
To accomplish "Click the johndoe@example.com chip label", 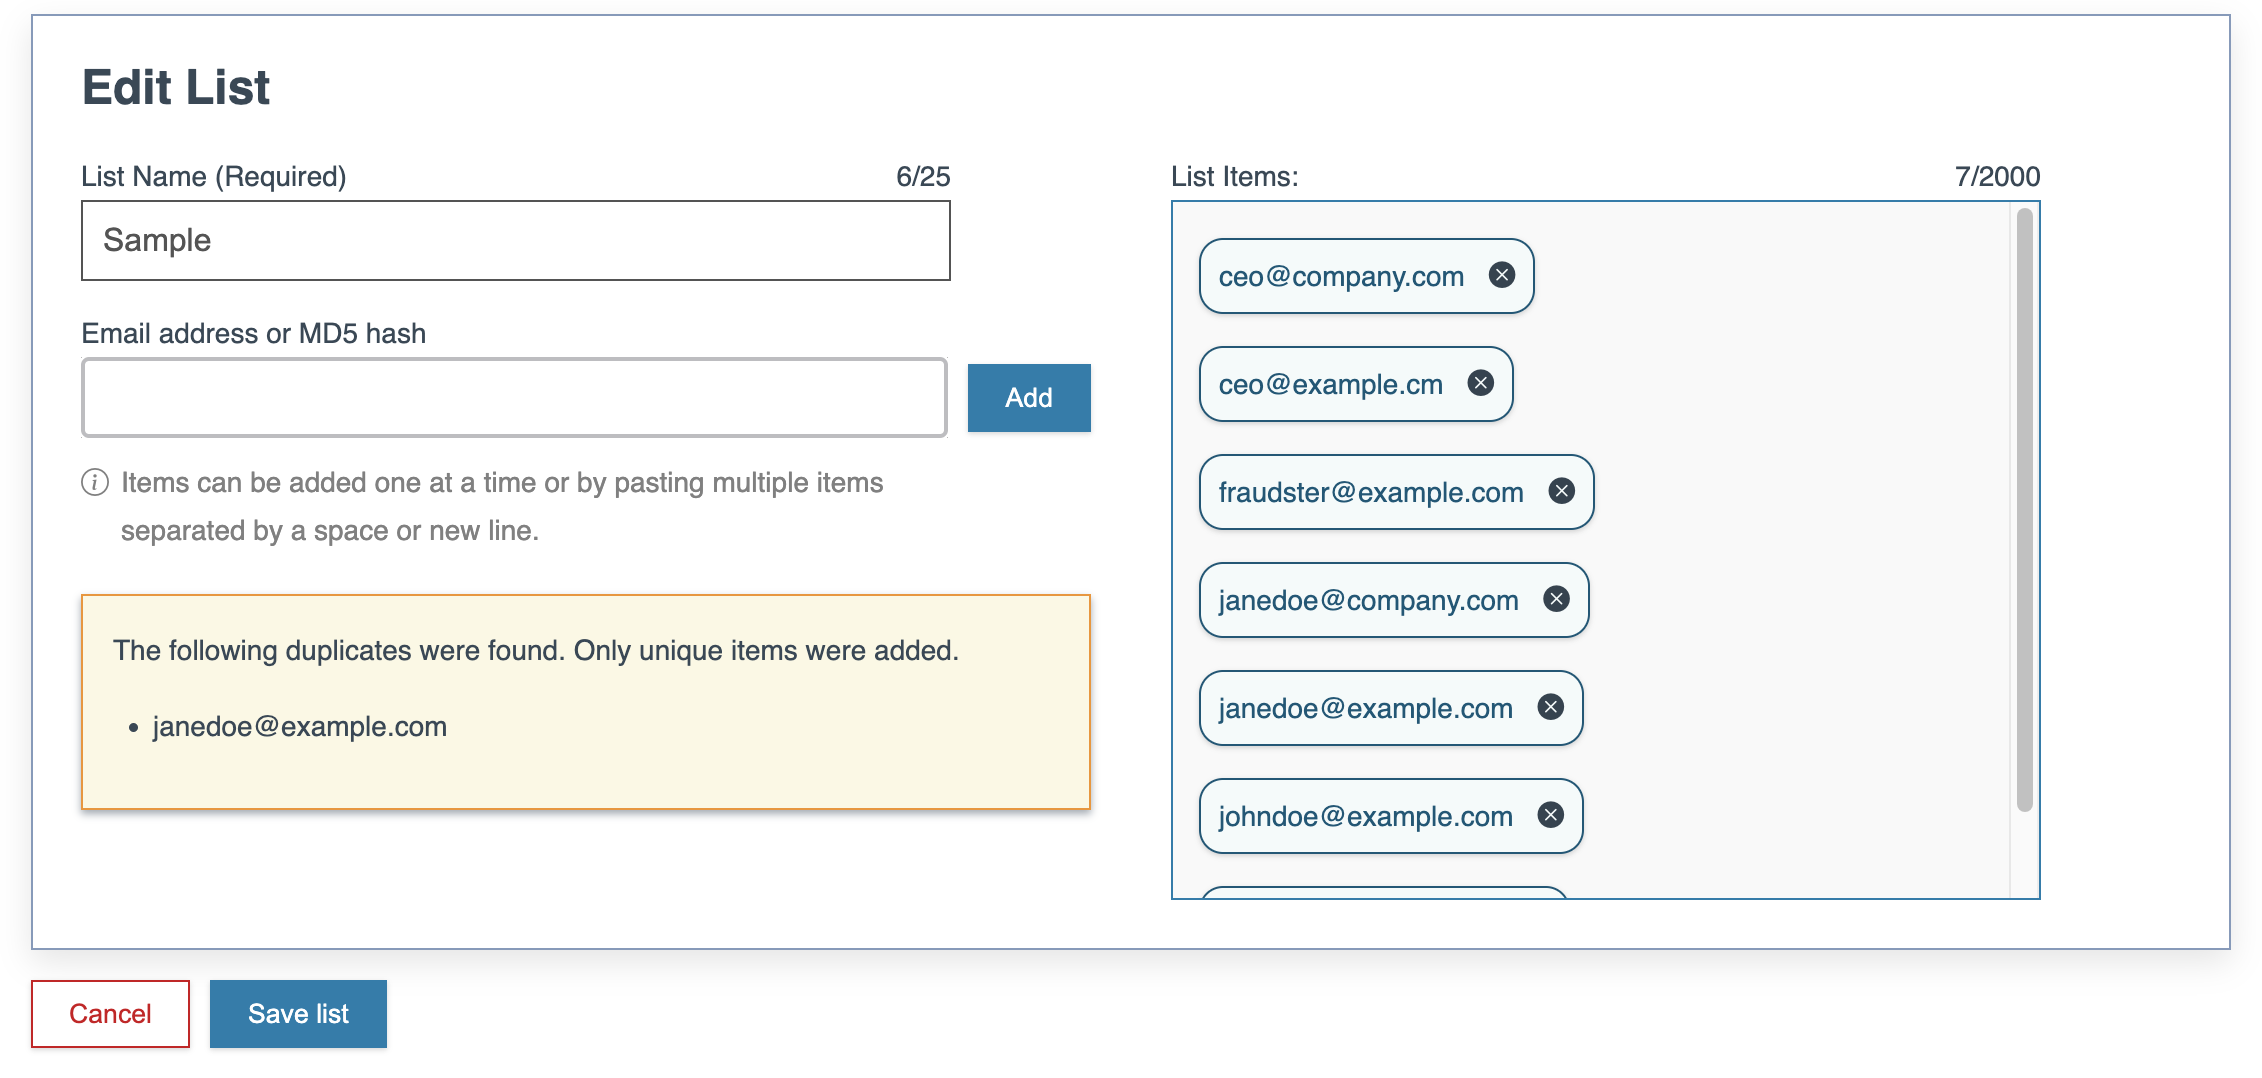I will (1365, 817).
